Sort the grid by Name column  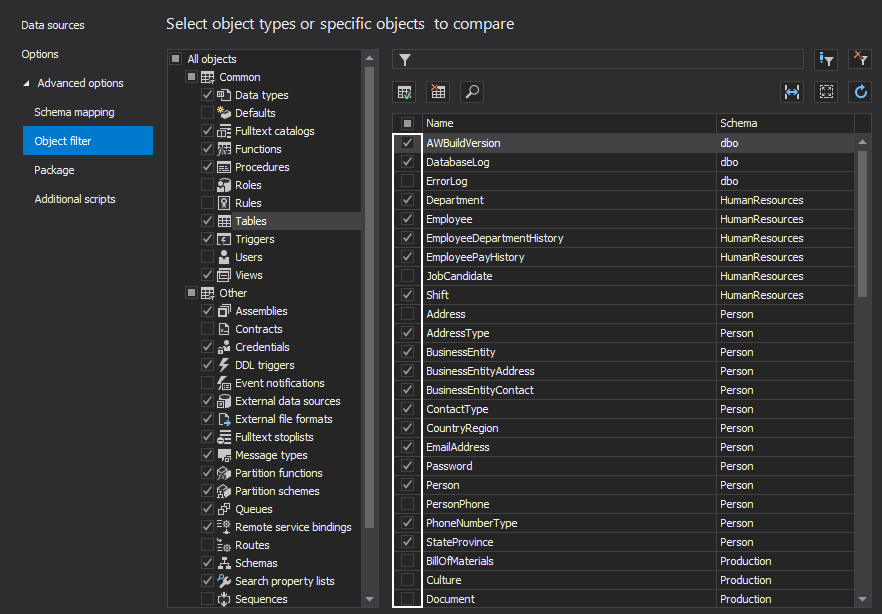pyautogui.click(x=567, y=123)
